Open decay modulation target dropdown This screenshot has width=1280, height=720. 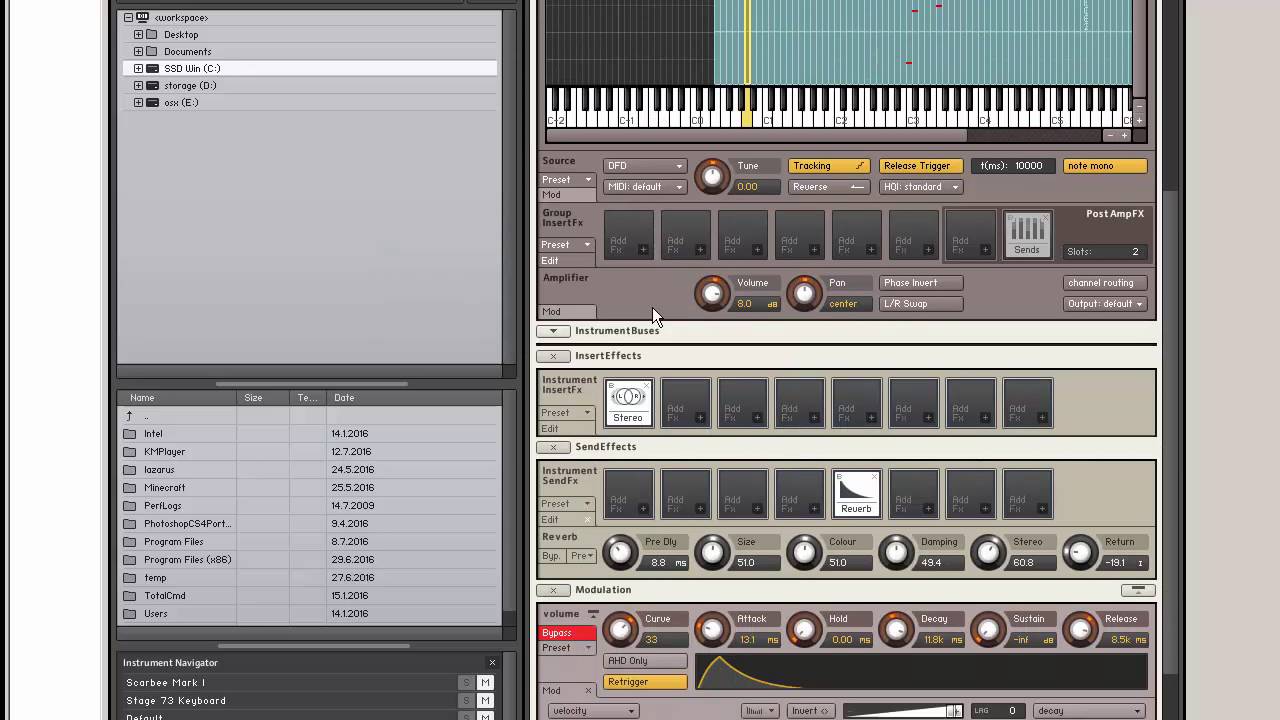[x=1089, y=711]
